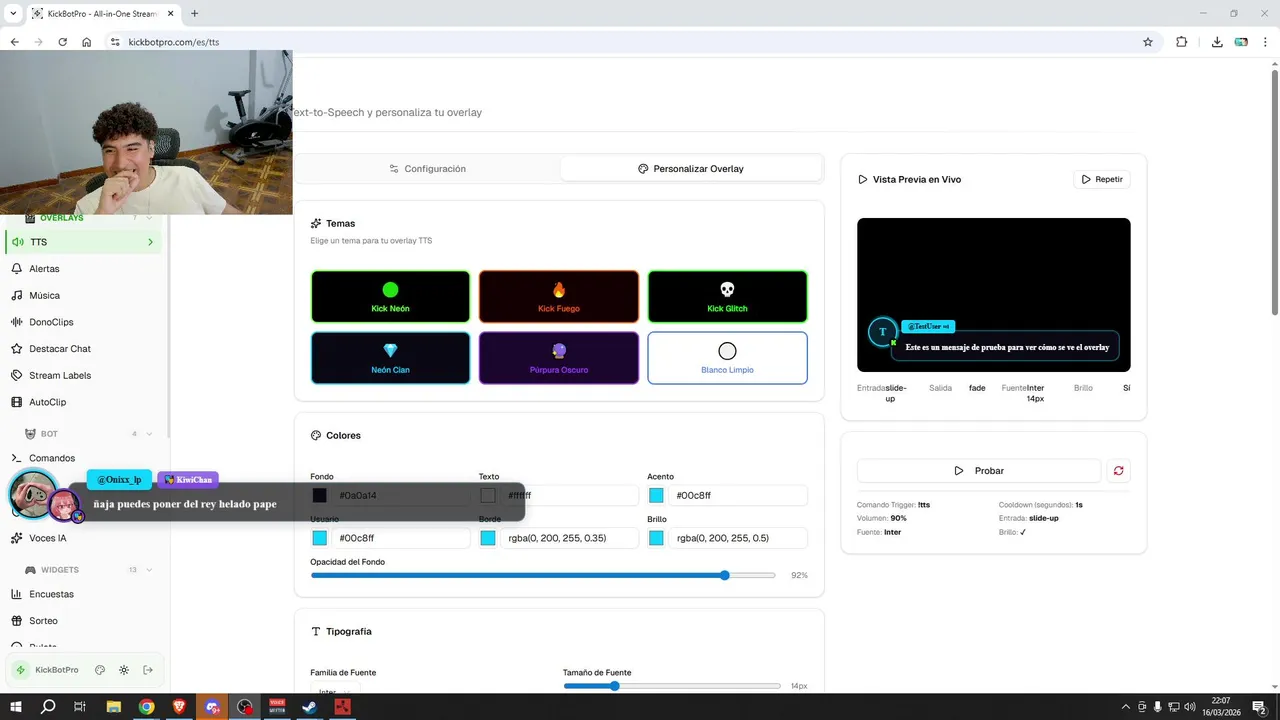Screen dimensions: 1280x720
Task: Edit the Borde rgba value field
Action: click(x=569, y=538)
